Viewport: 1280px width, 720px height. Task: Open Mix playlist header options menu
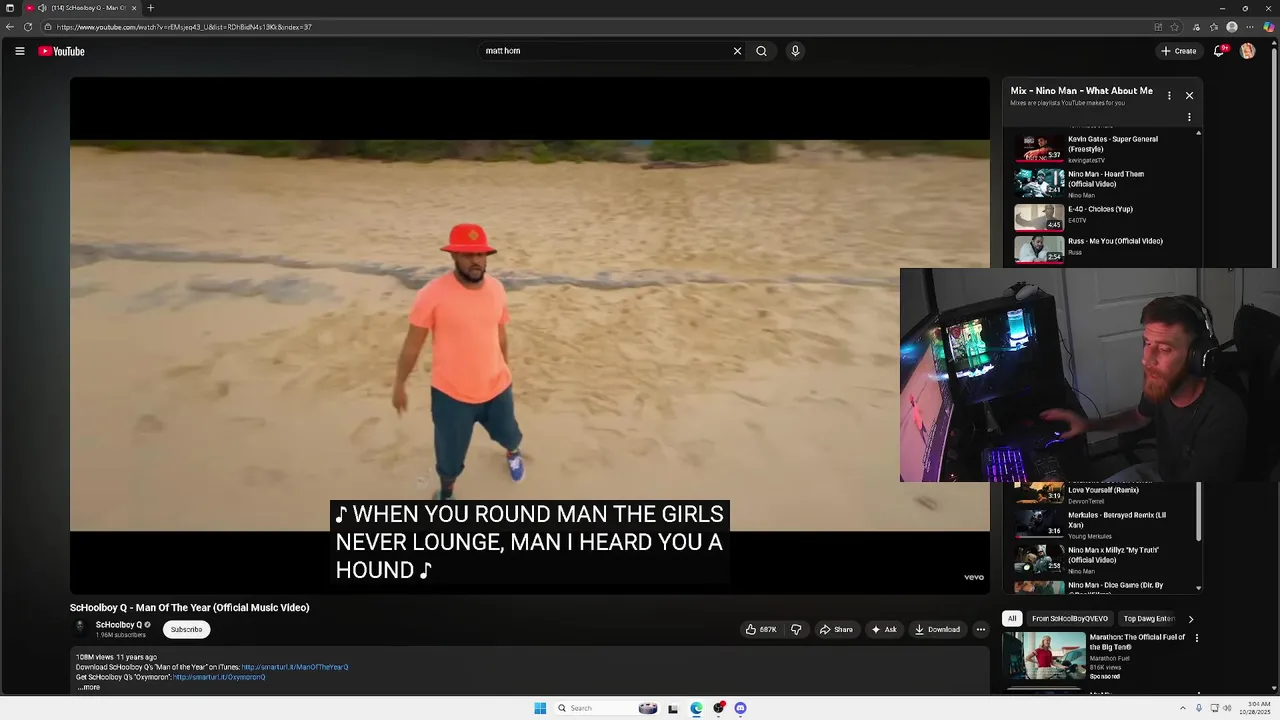click(x=1169, y=96)
